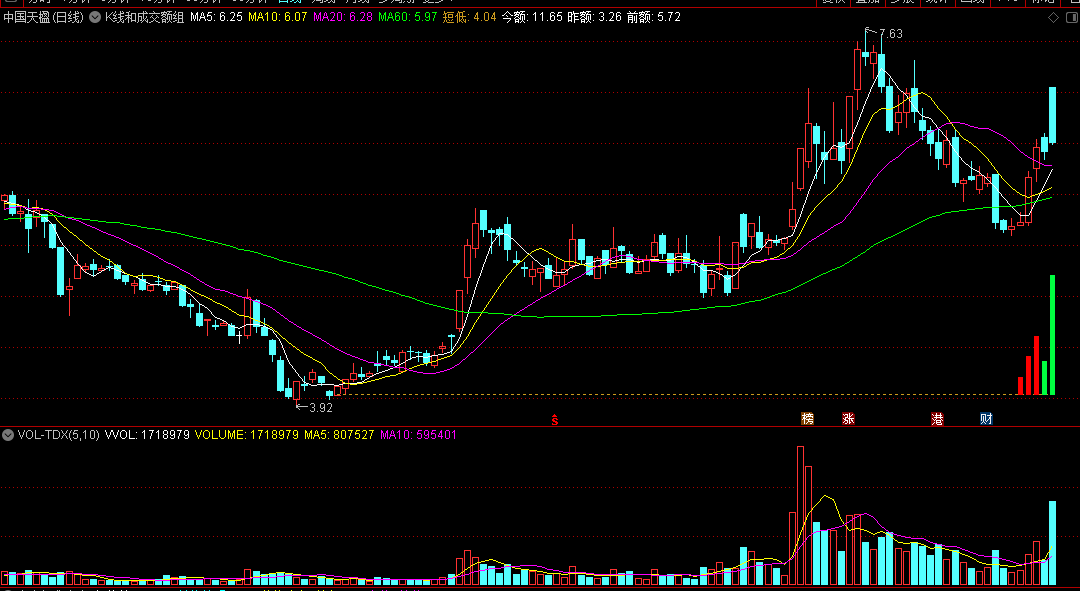This screenshot has height=591, width=1080.
Task: Click the volume MA5: 807527 label
Action: (340, 435)
